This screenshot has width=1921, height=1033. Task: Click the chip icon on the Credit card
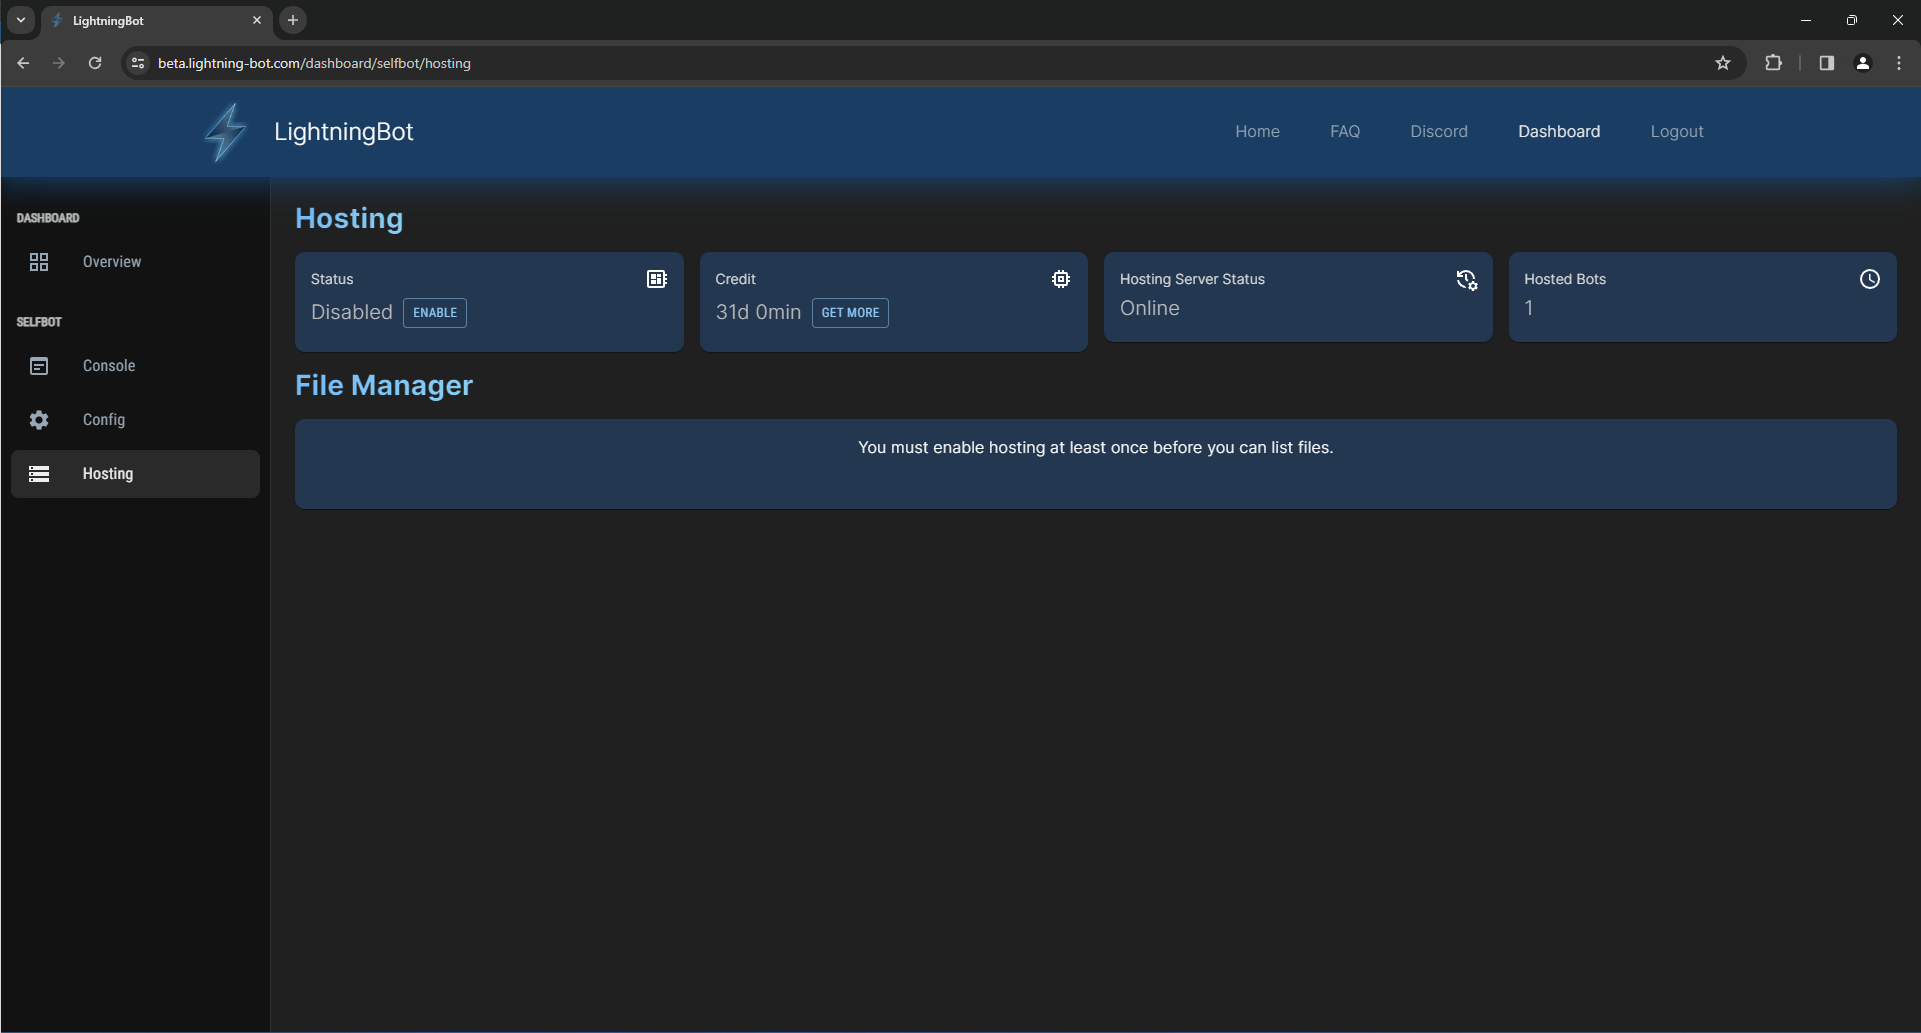point(1061,279)
